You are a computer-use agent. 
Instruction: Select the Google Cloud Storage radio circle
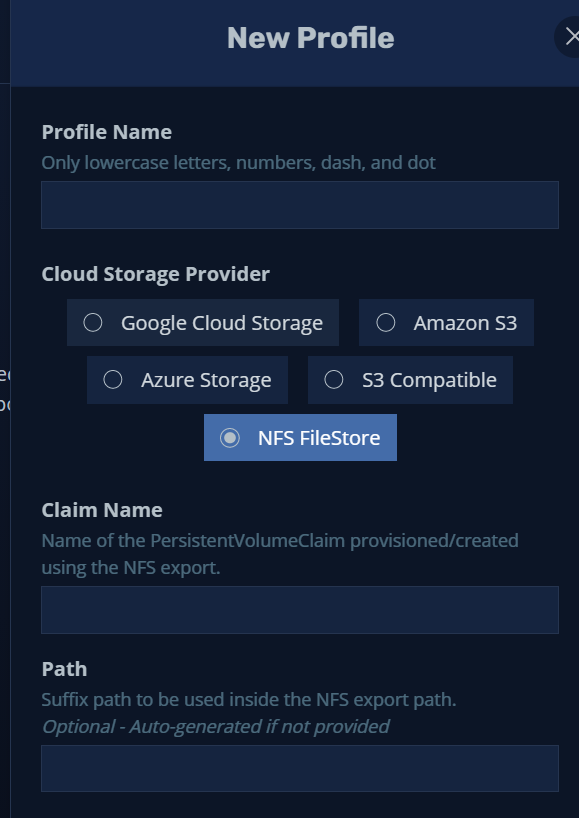[x=93, y=322]
